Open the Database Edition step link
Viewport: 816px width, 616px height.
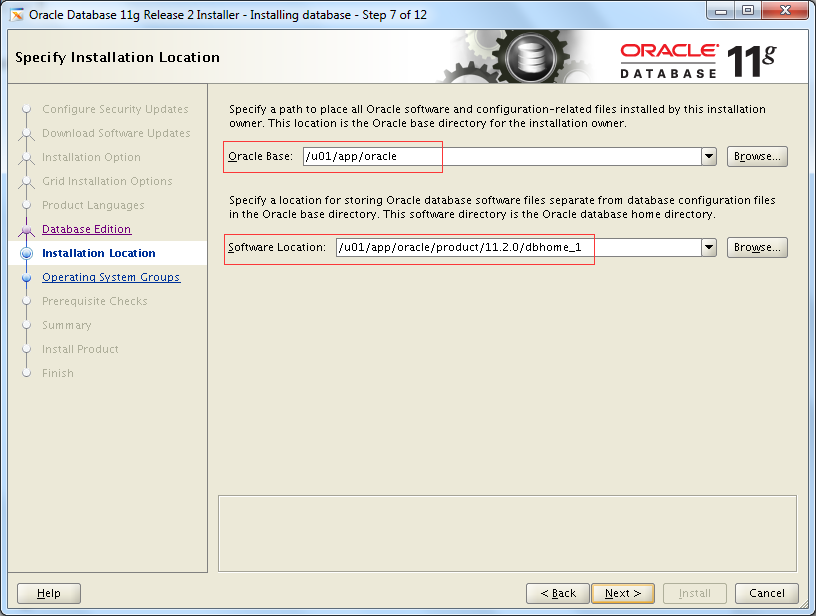point(86,229)
